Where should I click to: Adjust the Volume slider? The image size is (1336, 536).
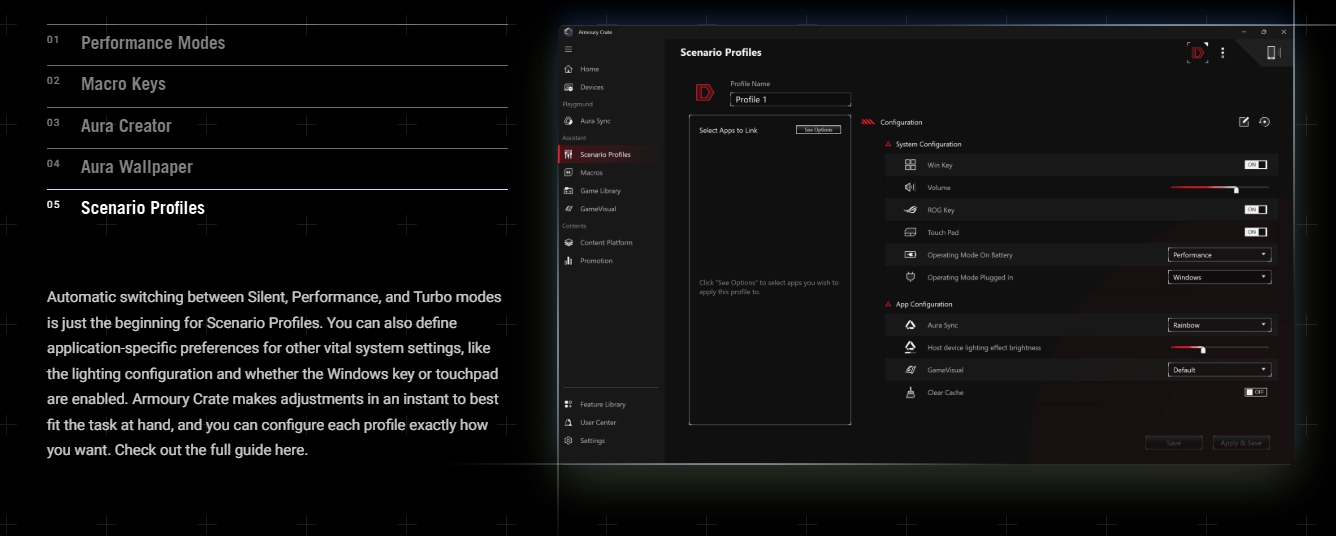pyautogui.click(x=1220, y=188)
